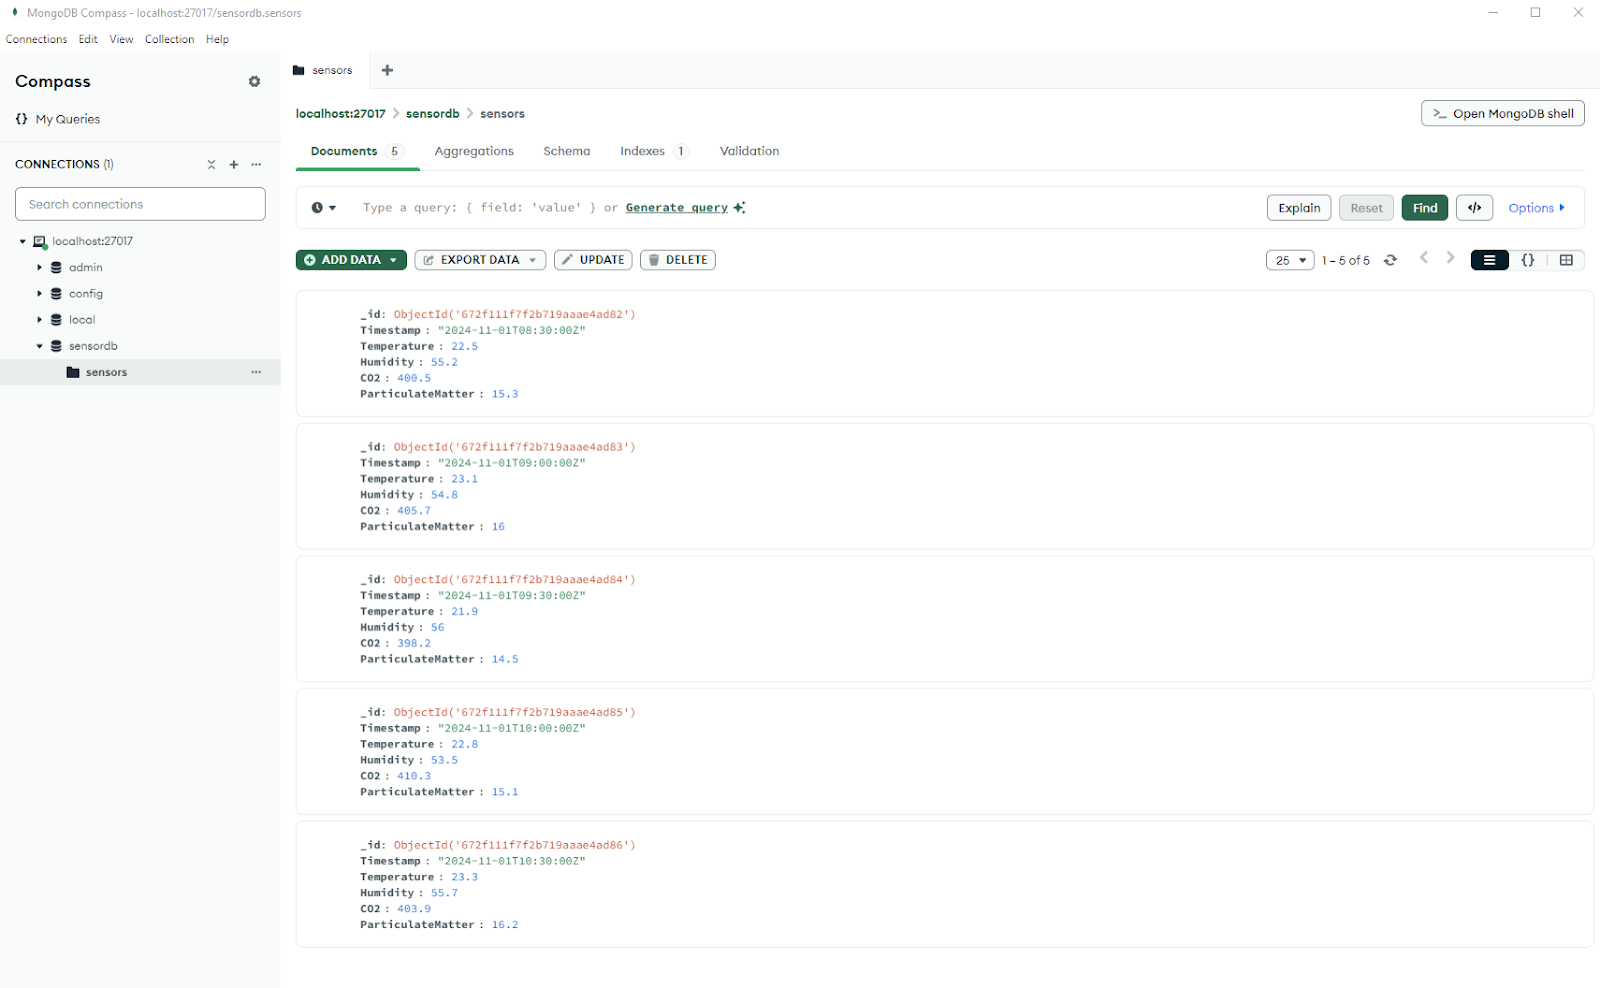Open the query code export button
The height and width of the screenshot is (988, 1600).
pyautogui.click(x=1474, y=208)
